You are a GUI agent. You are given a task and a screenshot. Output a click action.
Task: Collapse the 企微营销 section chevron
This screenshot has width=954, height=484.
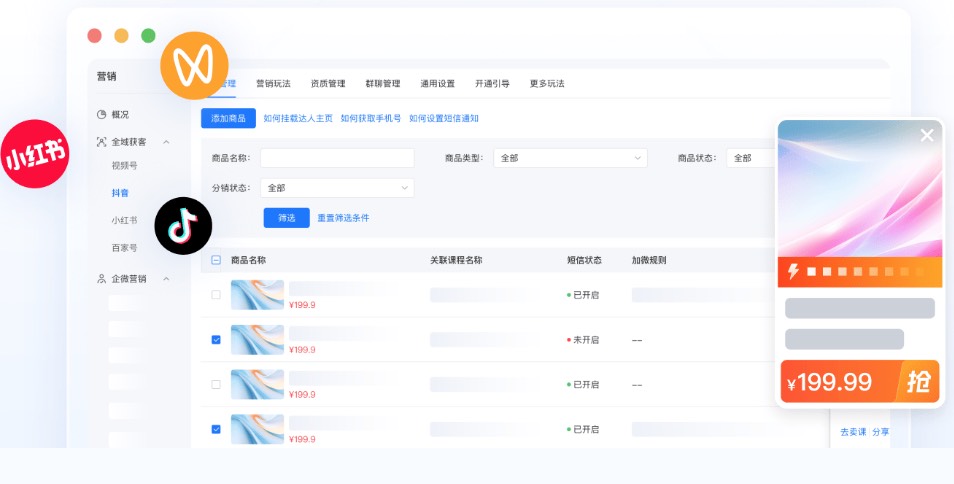click(166, 279)
